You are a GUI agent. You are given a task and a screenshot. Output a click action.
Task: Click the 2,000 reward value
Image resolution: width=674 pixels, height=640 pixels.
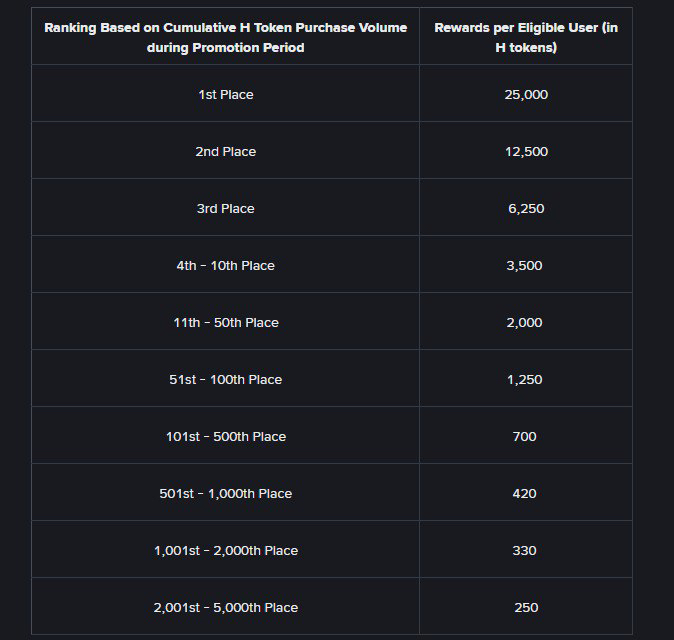coord(524,323)
